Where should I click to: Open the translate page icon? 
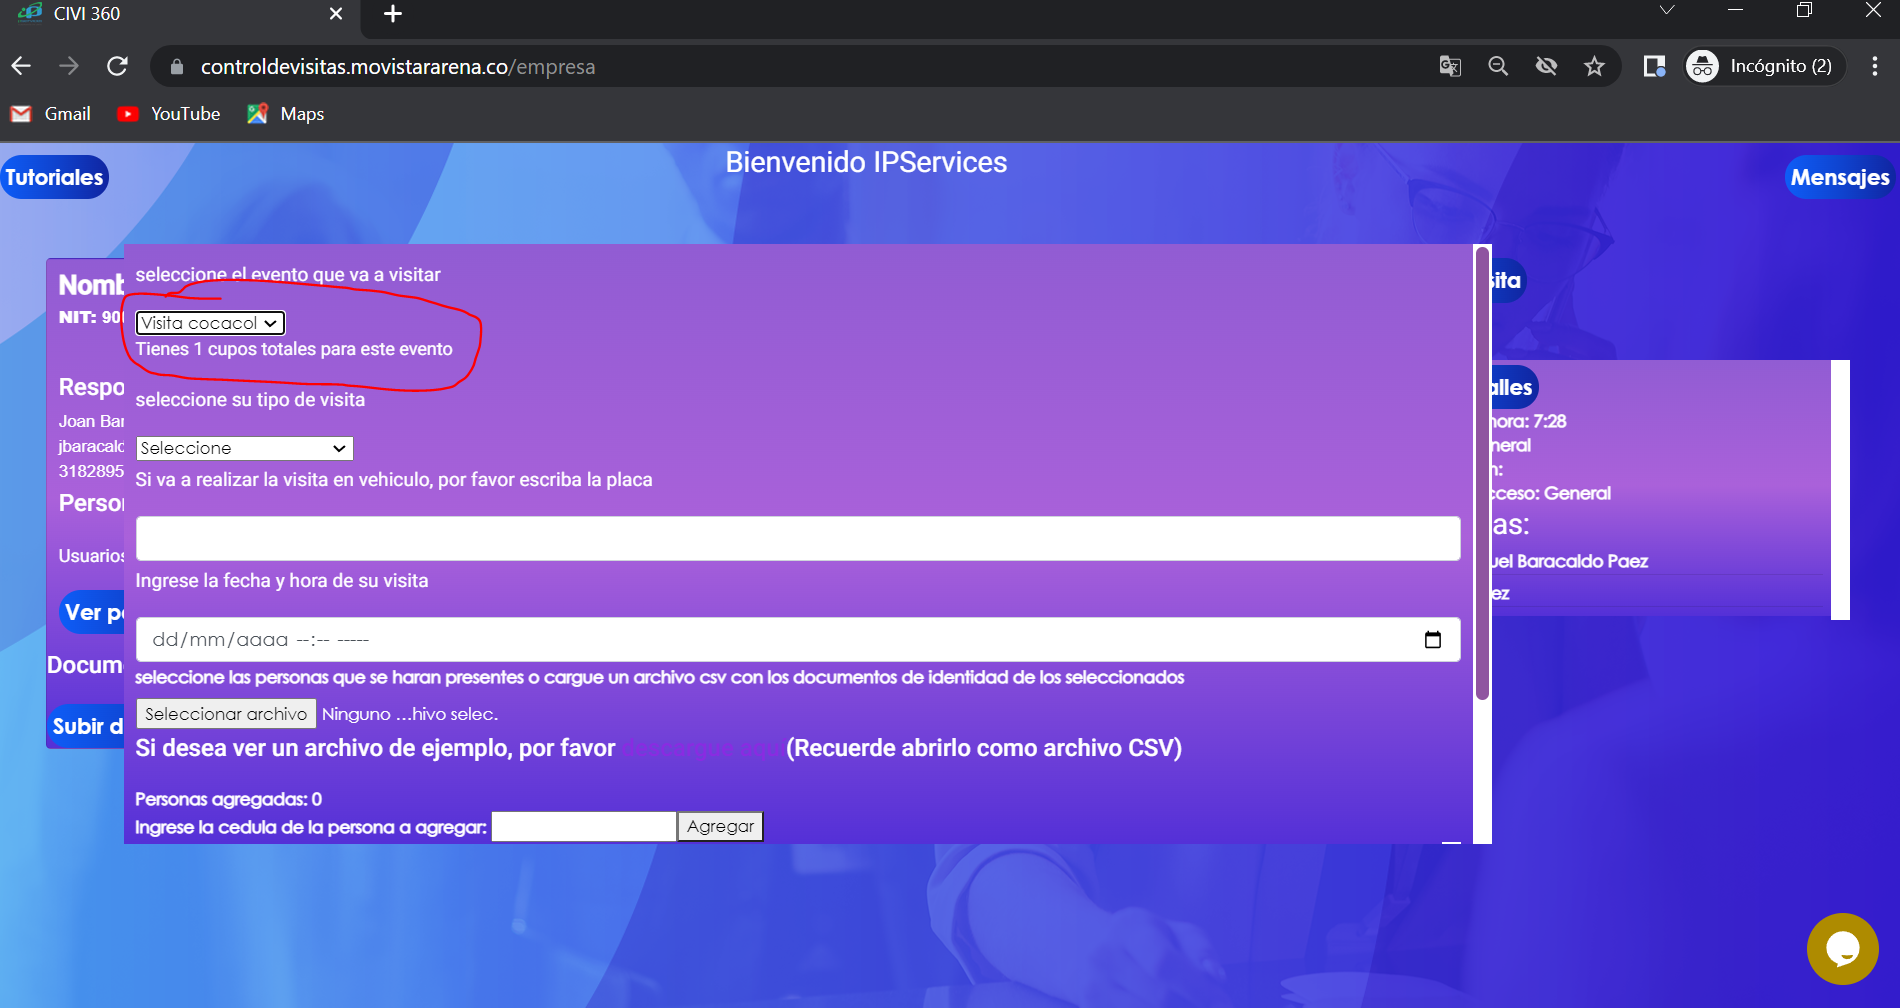[1450, 66]
